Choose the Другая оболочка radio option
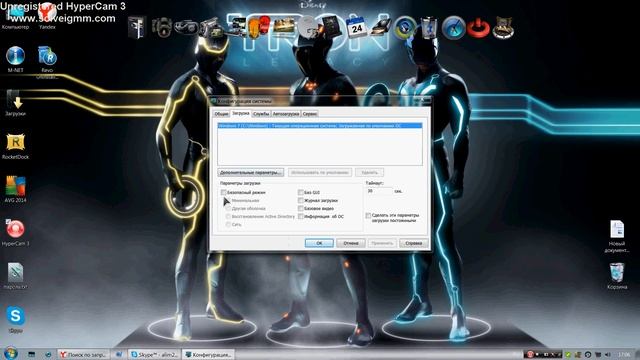640x360 pixels. 228,209
